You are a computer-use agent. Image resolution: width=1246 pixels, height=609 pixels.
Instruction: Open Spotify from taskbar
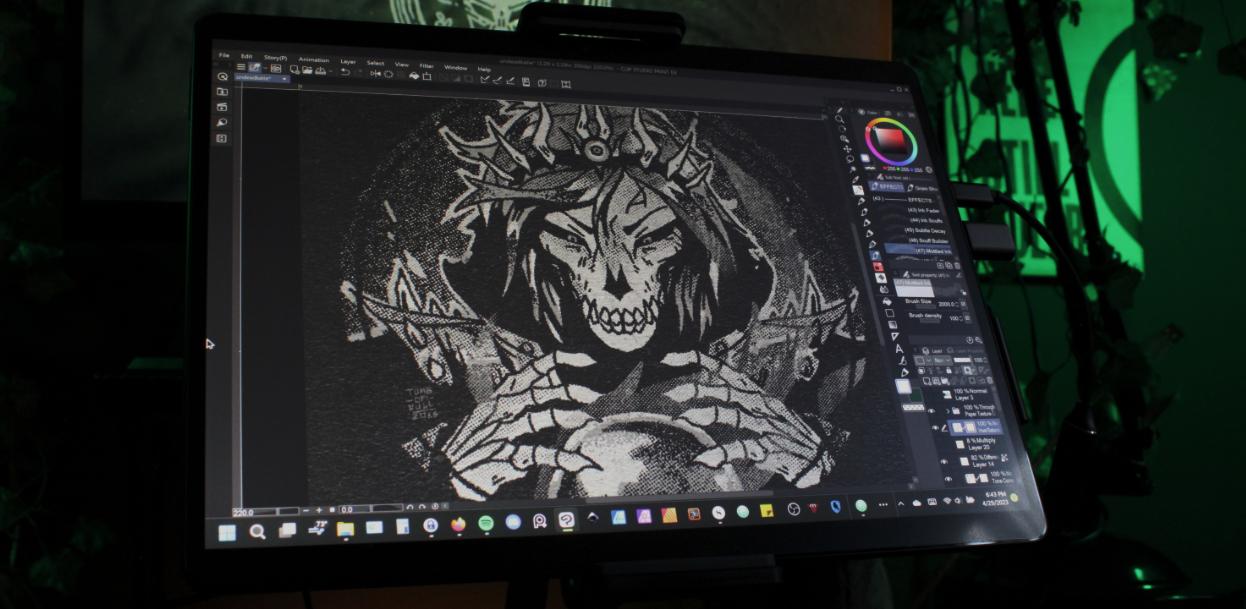[x=486, y=523]
